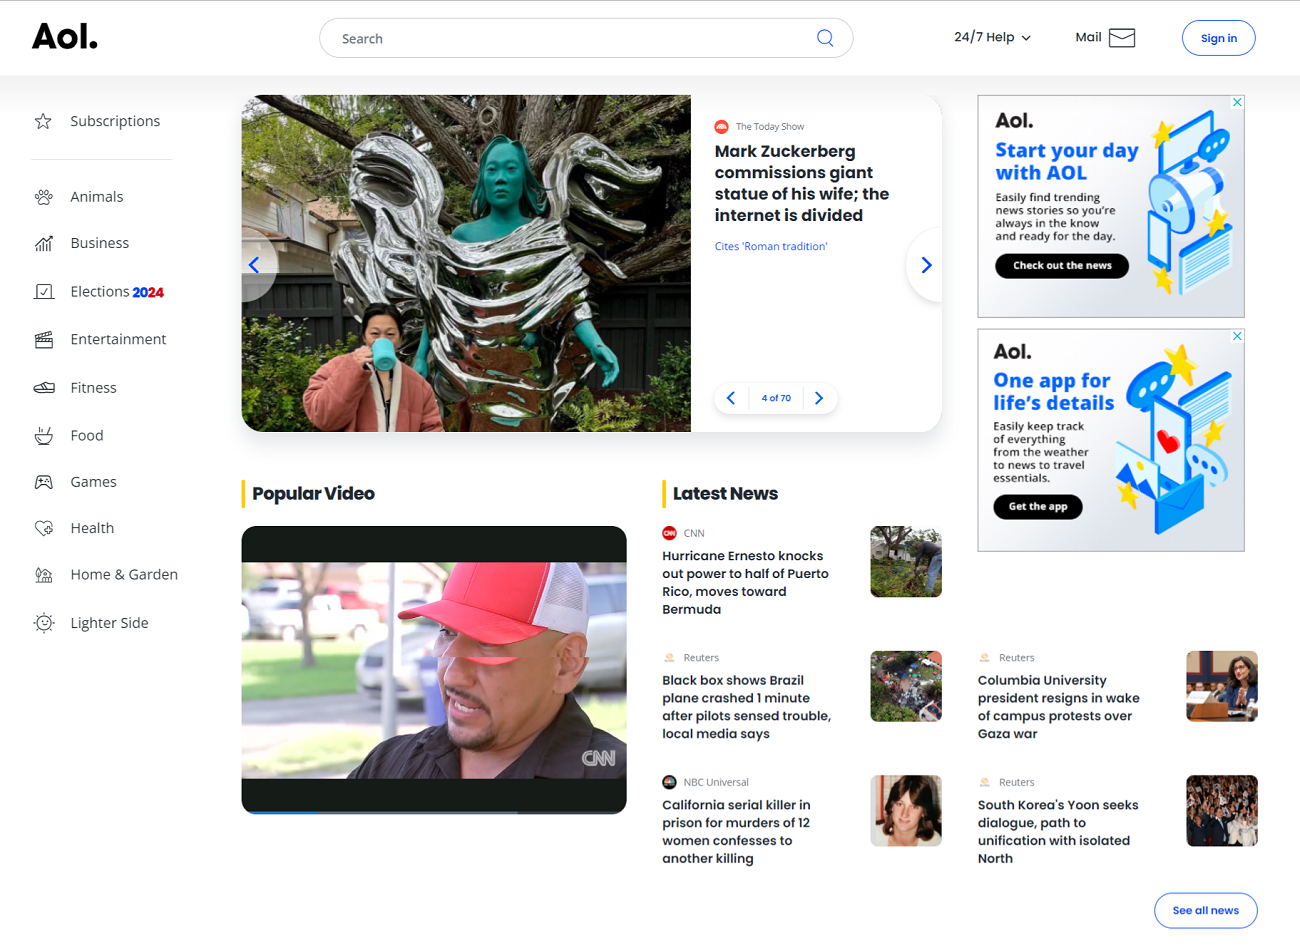Open the Entertainment section
1300x948 pixels.
[118, 339]
